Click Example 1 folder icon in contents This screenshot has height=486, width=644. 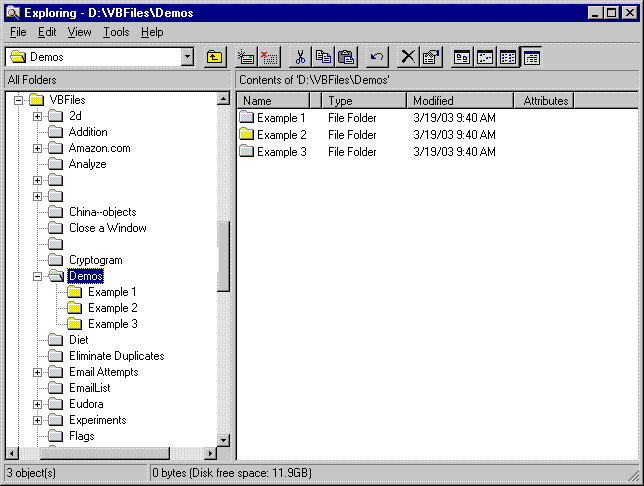pos(246,117)
